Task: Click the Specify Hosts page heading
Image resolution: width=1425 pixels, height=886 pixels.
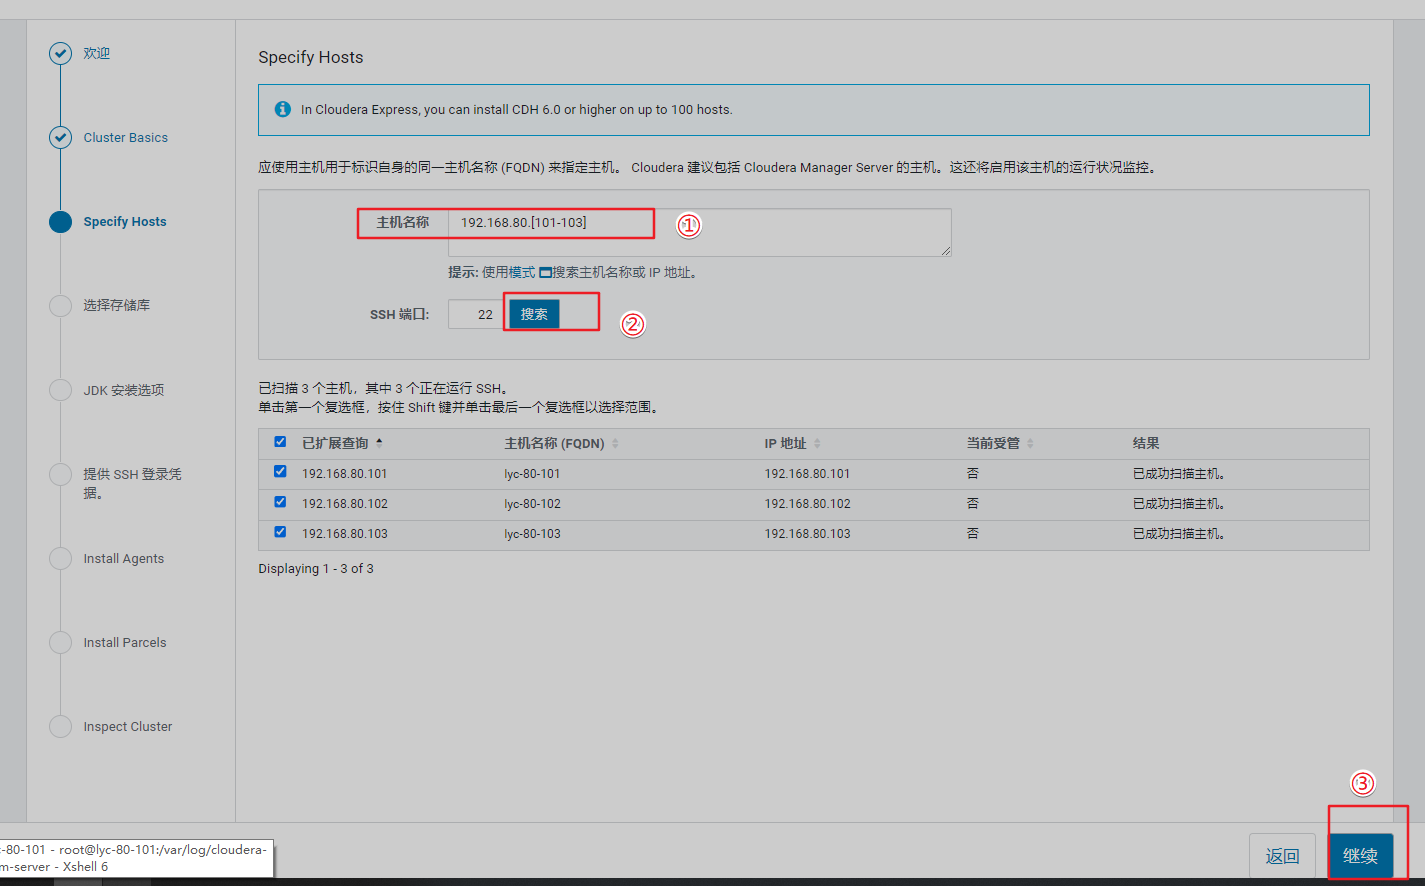Action: tap(311, 57)
